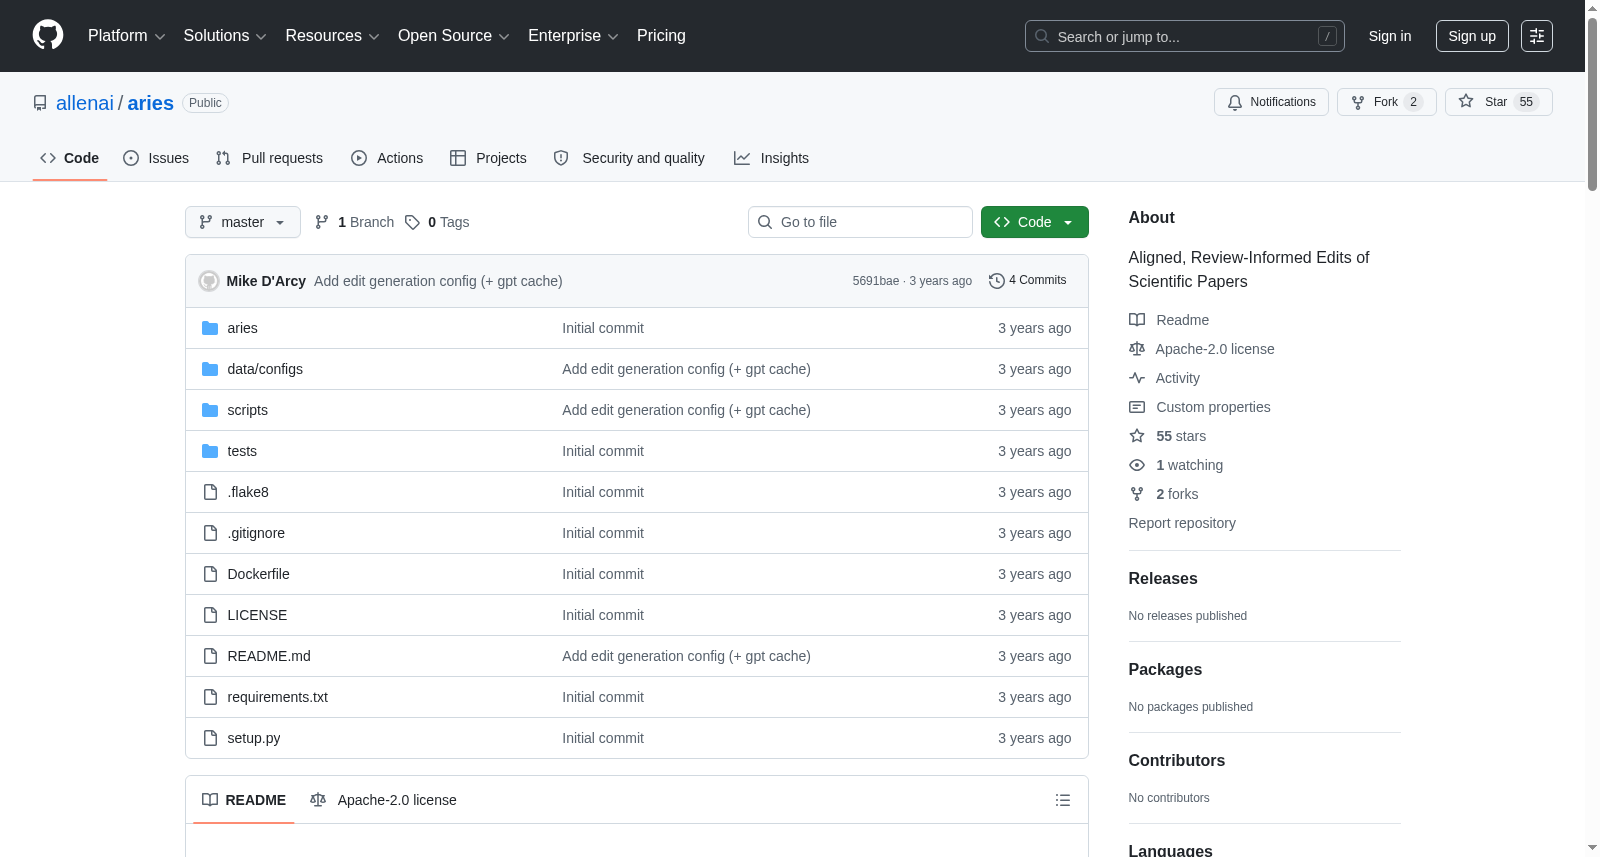Click the forks icon in About

point(1137,494)
